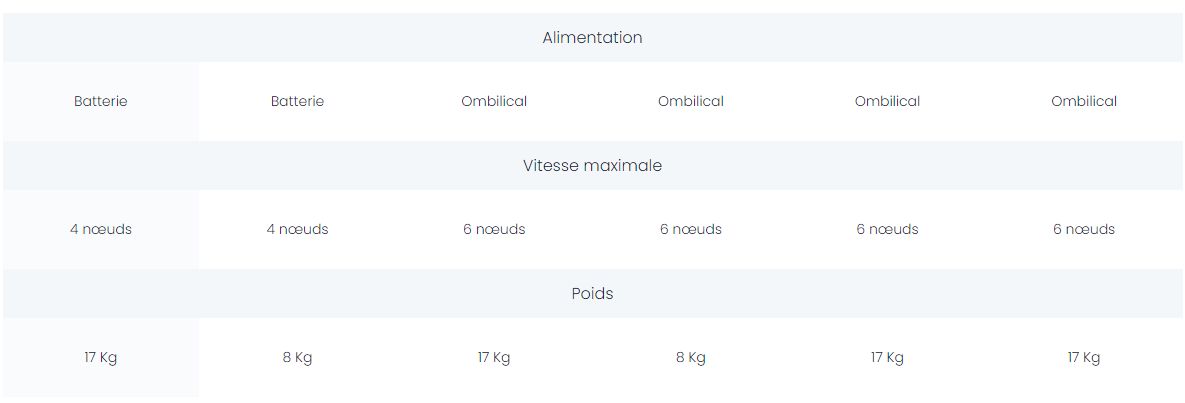Screen dimensions: 1185x403
Task: Select Batterie cell in the second column
Action: point(297,101)
